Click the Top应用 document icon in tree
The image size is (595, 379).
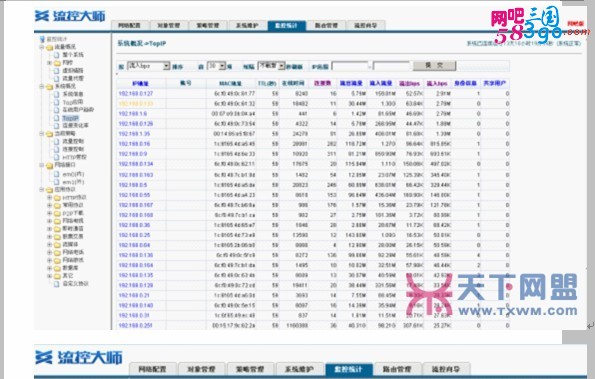(x=57, y=102)
